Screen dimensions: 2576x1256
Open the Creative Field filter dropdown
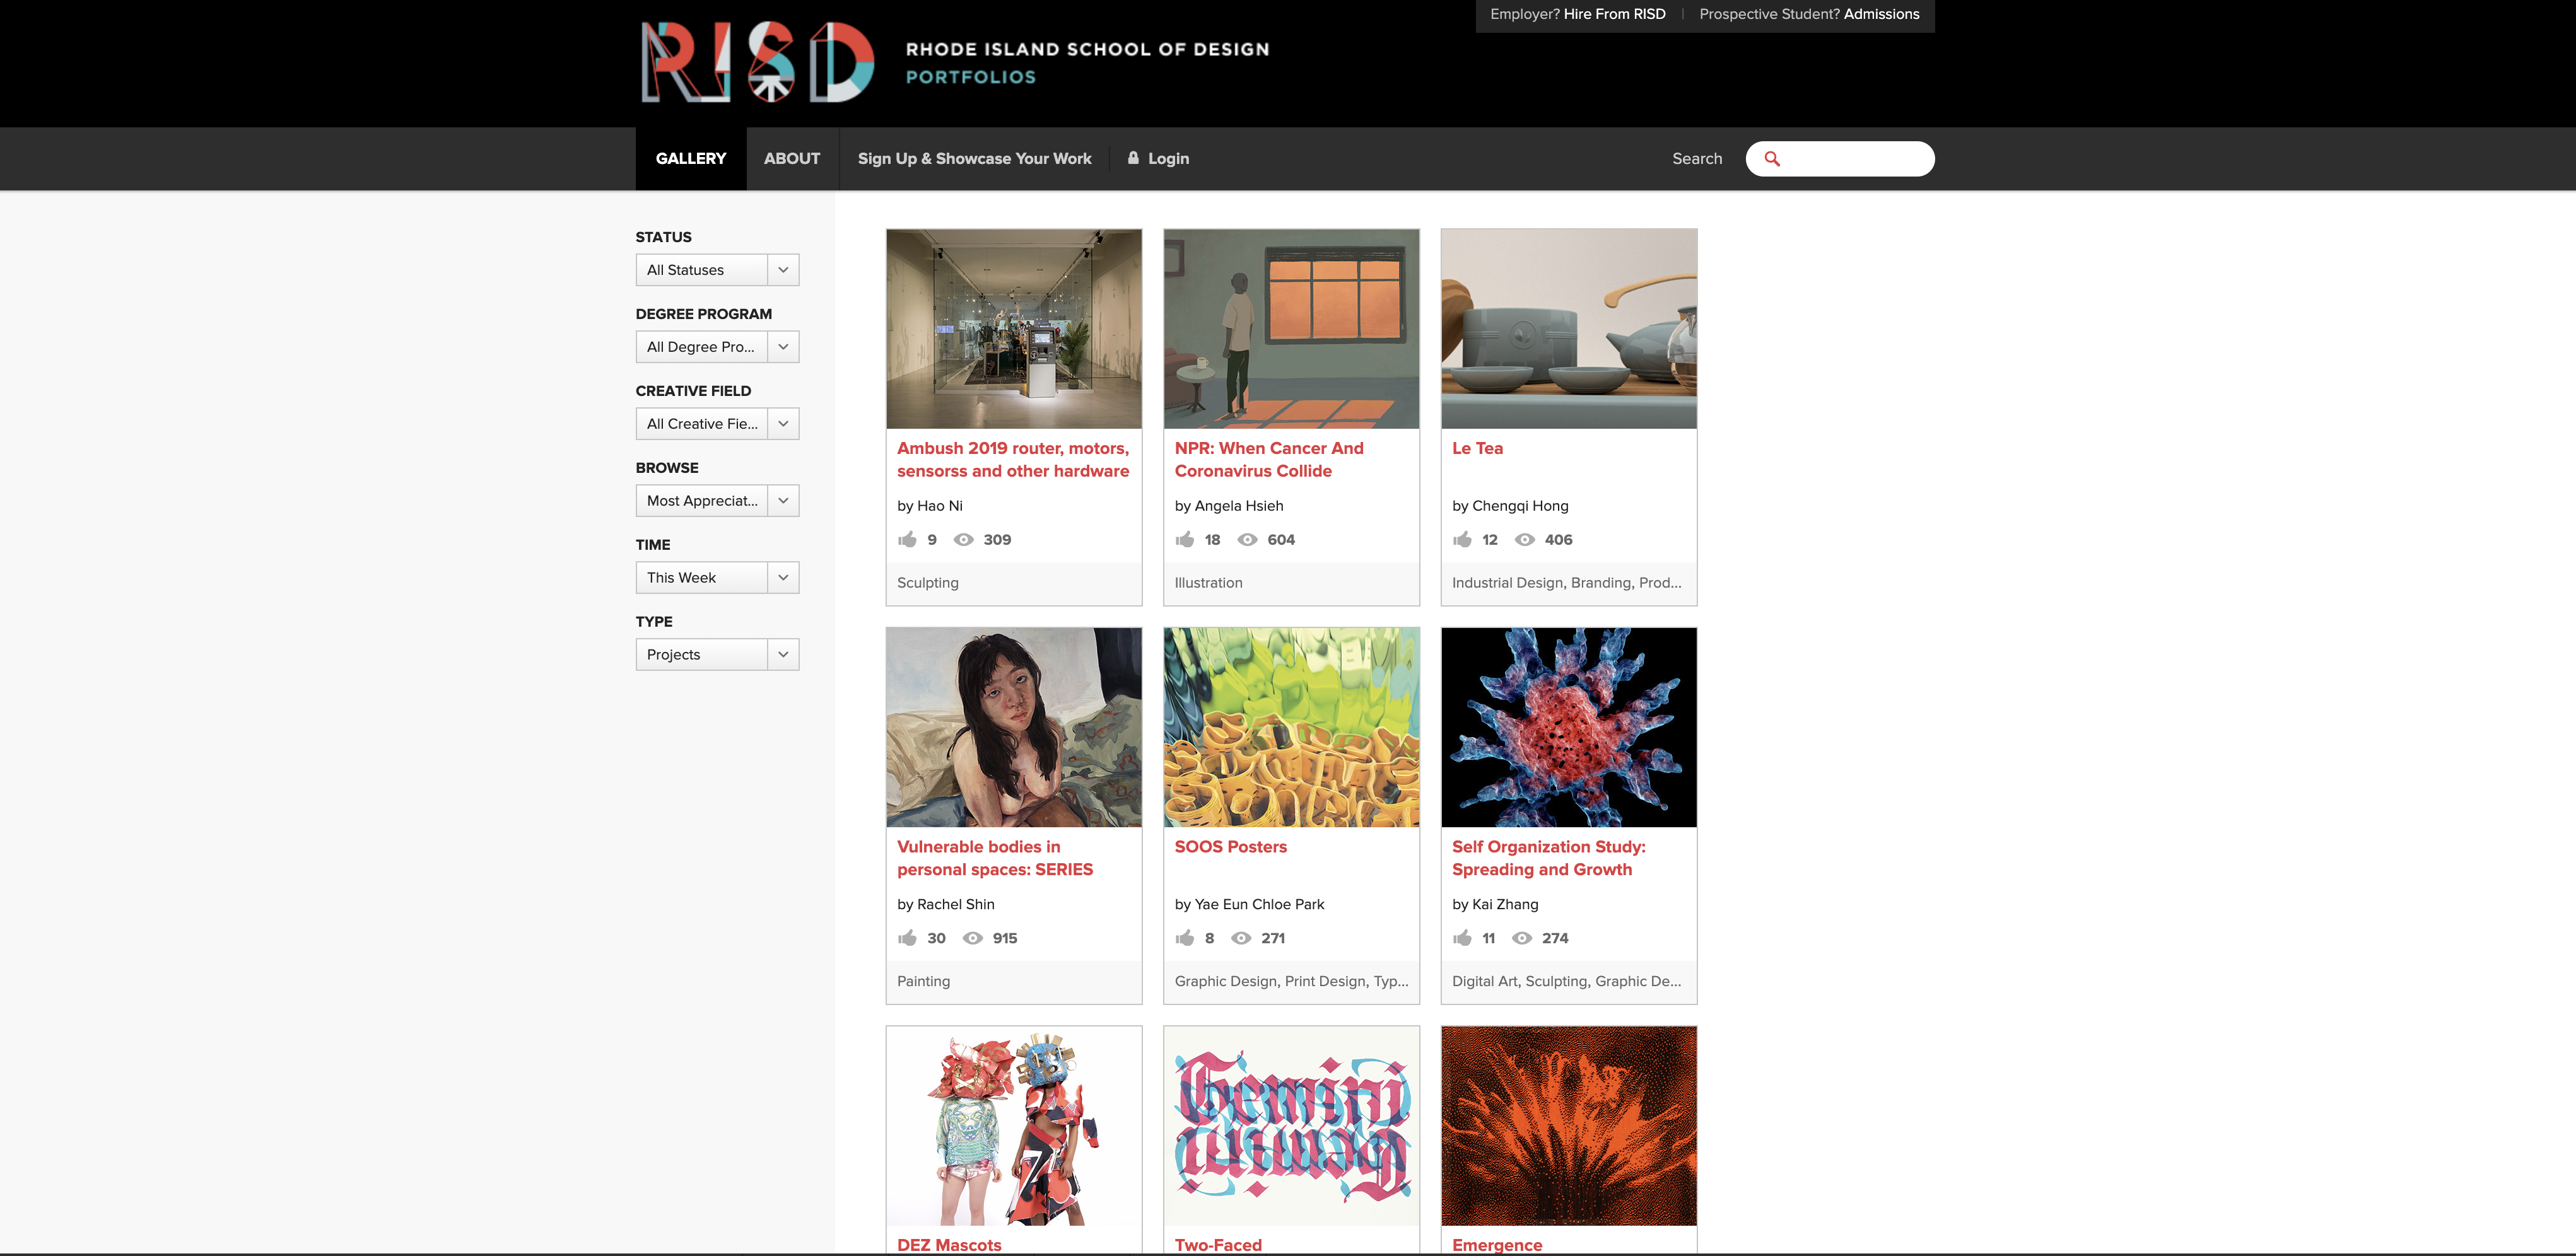point(717,424)
